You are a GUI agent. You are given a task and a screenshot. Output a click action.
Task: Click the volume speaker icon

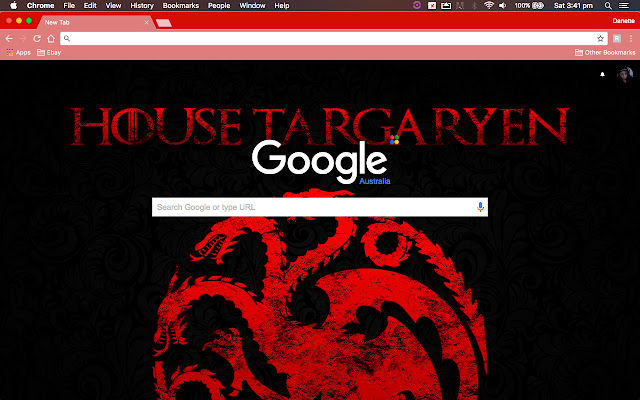tap(503, 6)
